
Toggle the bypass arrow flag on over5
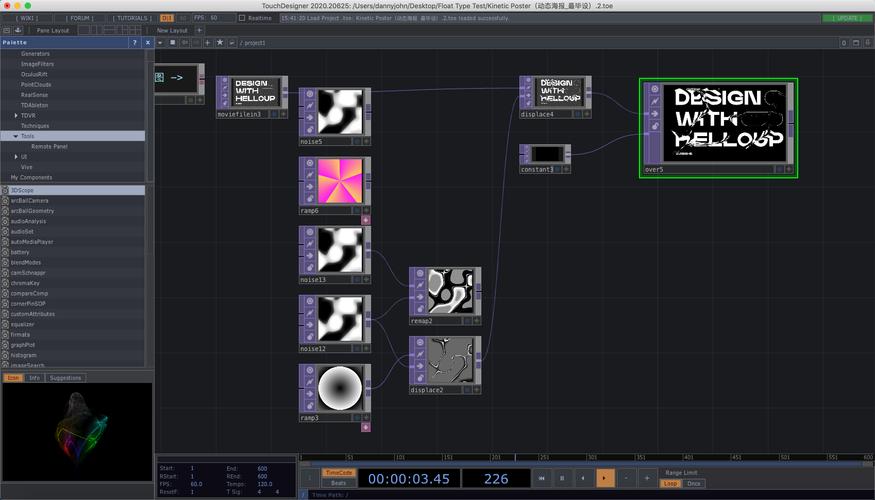(x=655, y=114)
